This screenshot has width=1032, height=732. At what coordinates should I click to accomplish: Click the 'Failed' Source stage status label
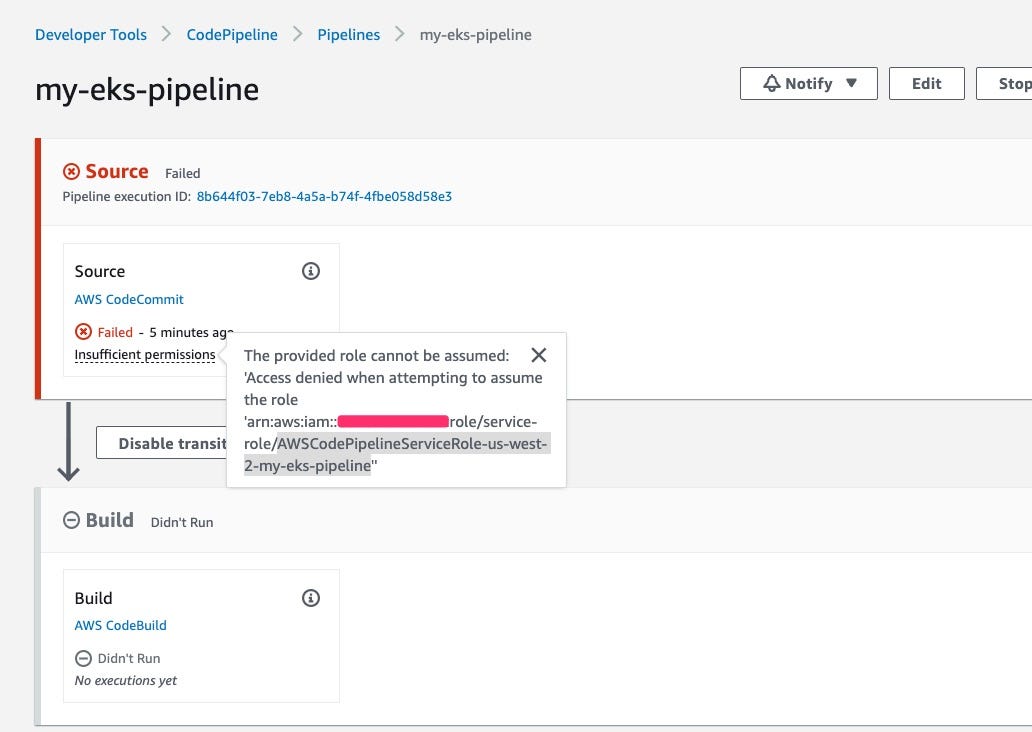[x=182, y=173]
